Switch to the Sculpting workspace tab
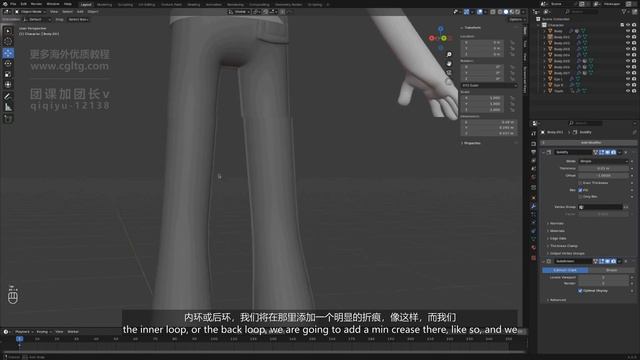The height and width of the screenshot is (360, 640). click(x=125, y=4)
